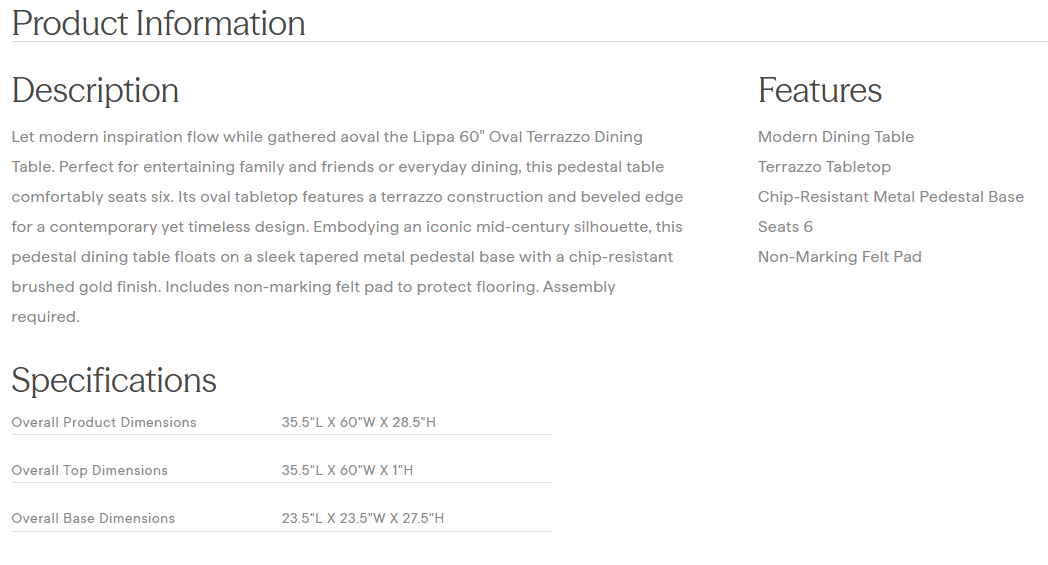The height and width of the screenshot is (565, 1048).
Task: Click the 35.5"L X 60"W X 28.5"H value
Action: tap(358, 422)
